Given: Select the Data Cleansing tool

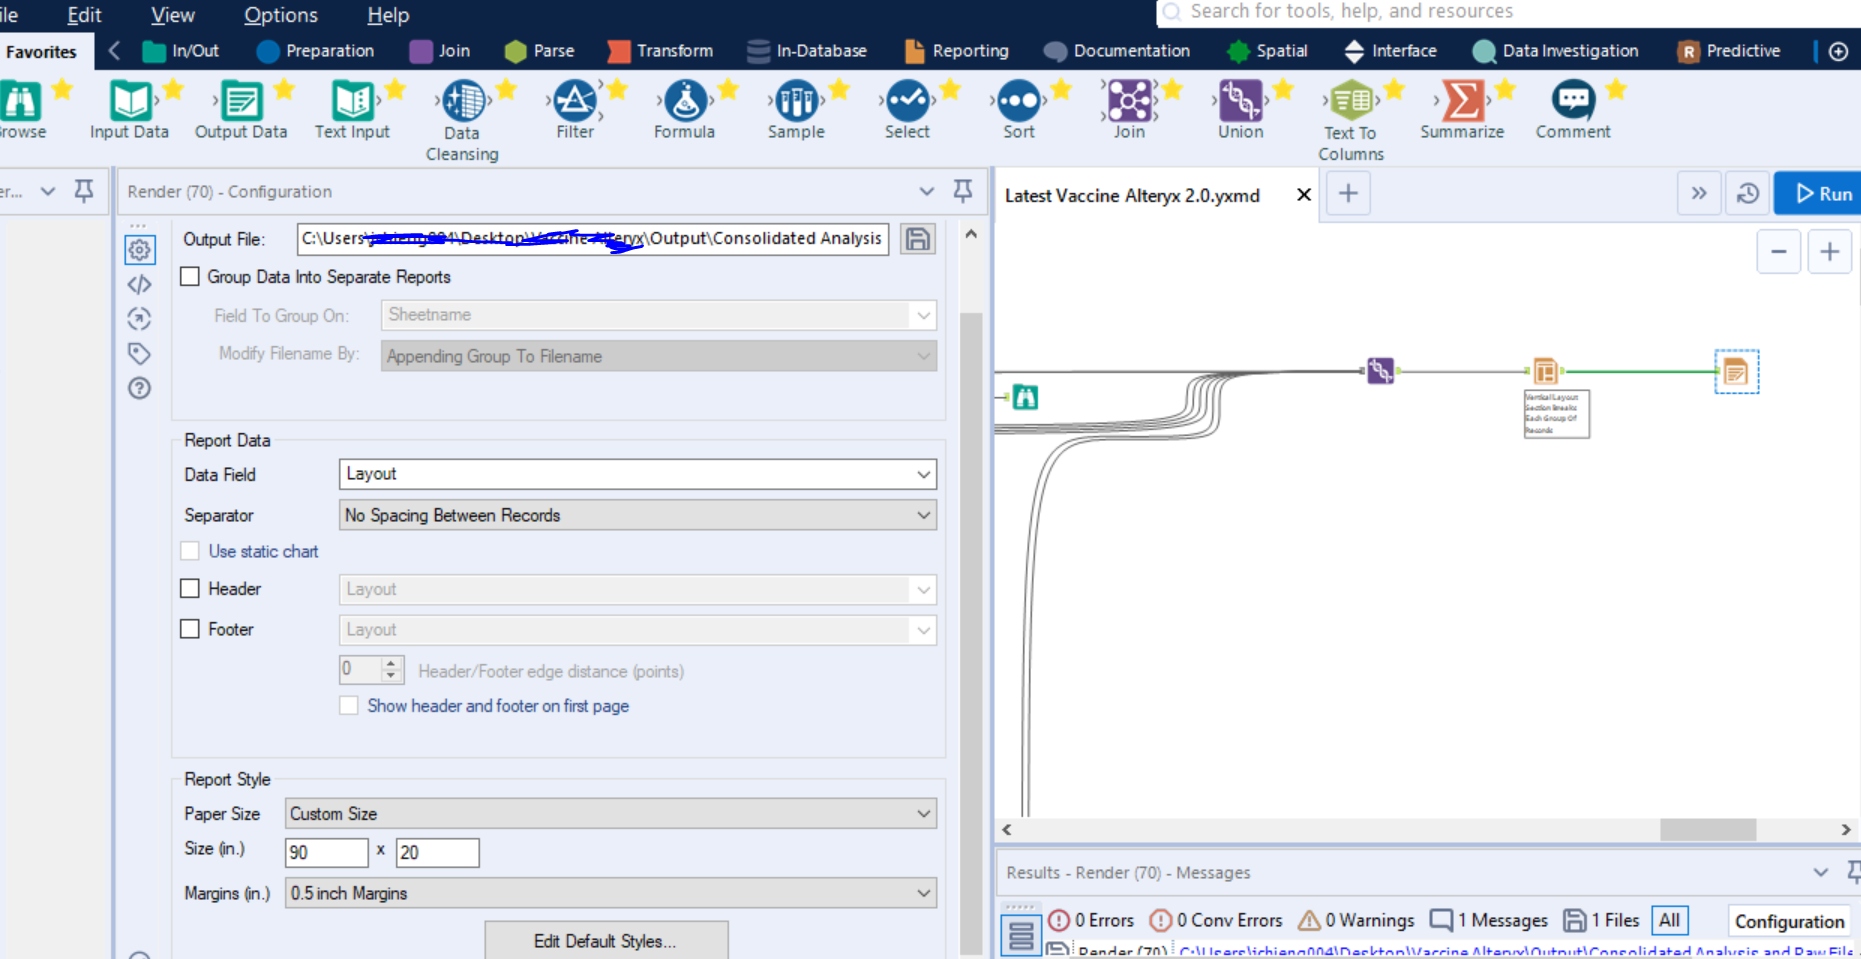Looking at the screenshot, I should (x=461, y=104).
